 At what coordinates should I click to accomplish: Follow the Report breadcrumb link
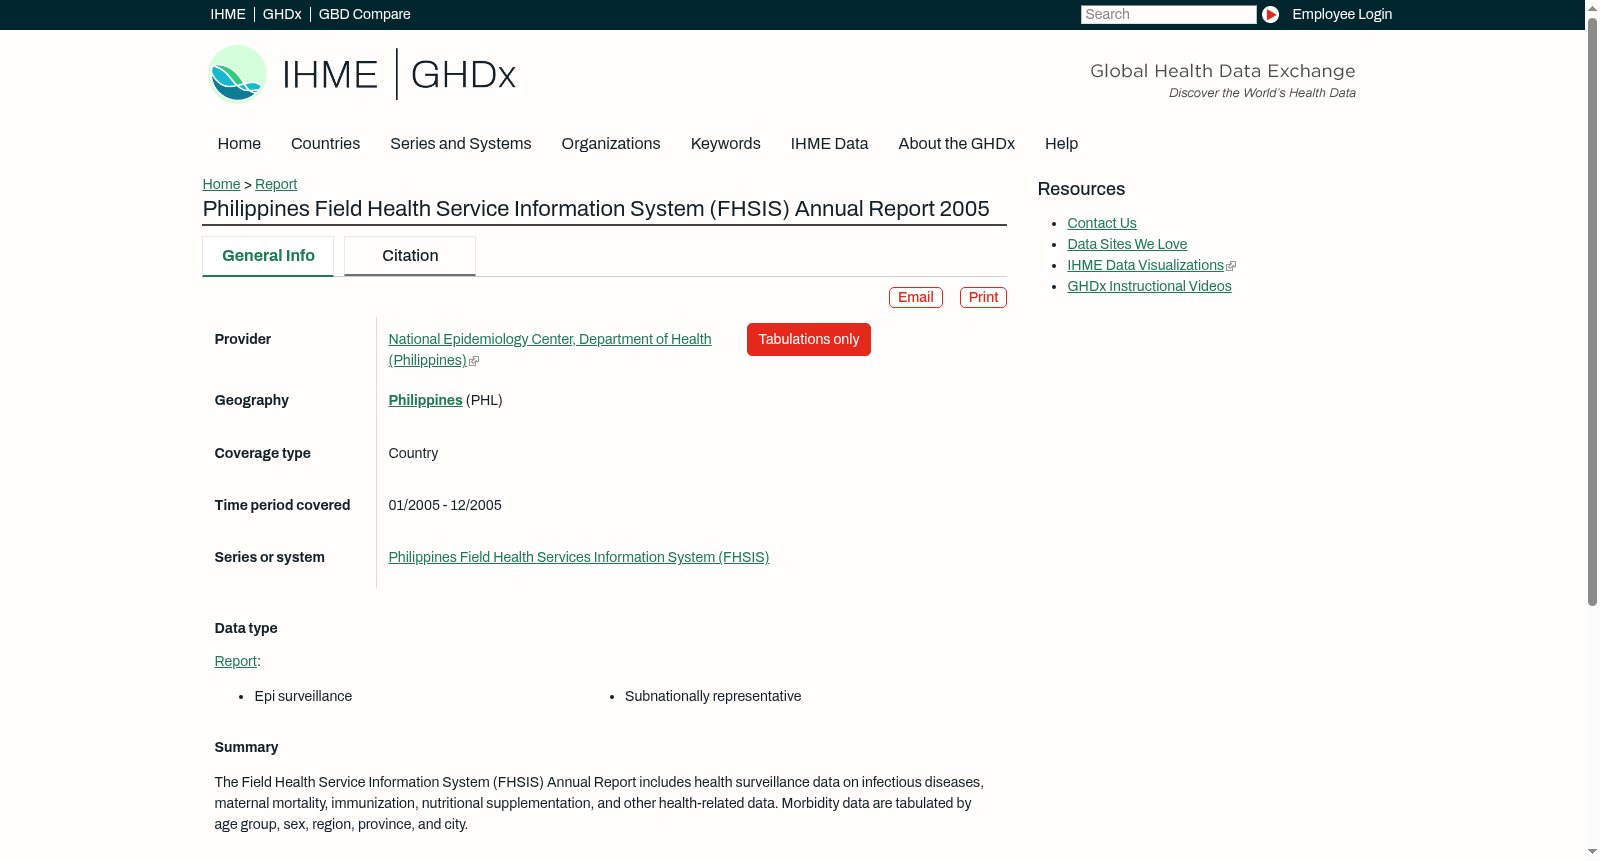(276, 184)
